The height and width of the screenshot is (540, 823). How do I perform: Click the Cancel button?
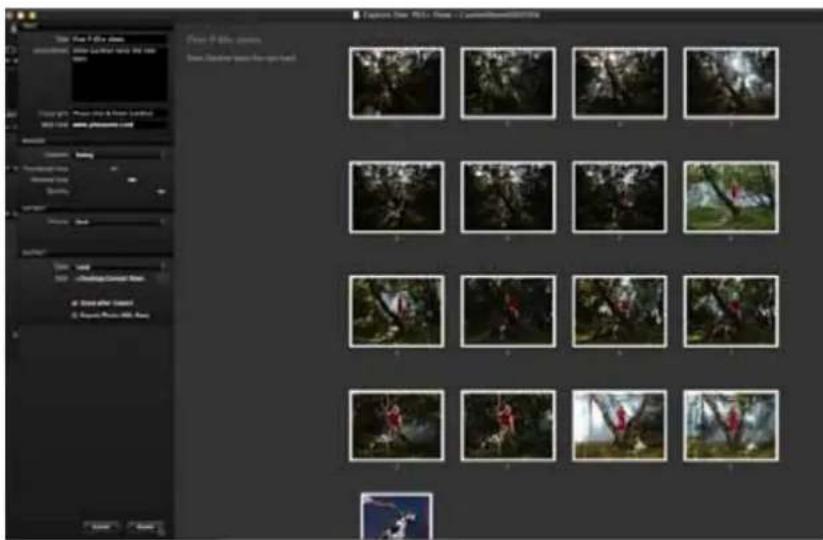[101, 526]
